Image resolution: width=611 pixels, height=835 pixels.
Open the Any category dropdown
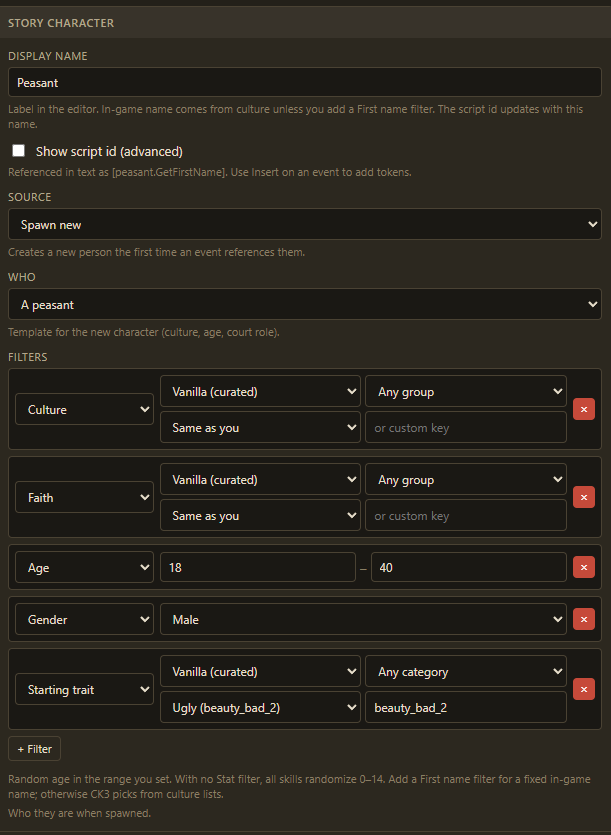tap(466, 672)
